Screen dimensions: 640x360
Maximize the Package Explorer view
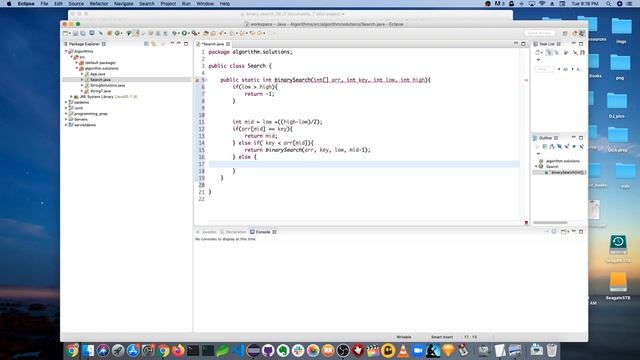(186, 44)
